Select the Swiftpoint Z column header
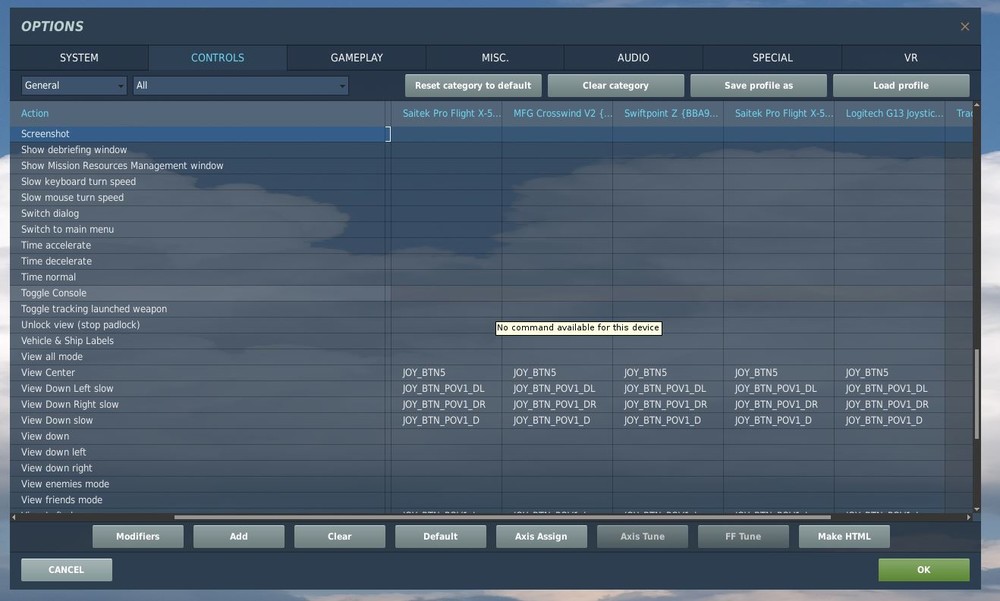This screenshot has height=601, width=1000. click(668, 113)
